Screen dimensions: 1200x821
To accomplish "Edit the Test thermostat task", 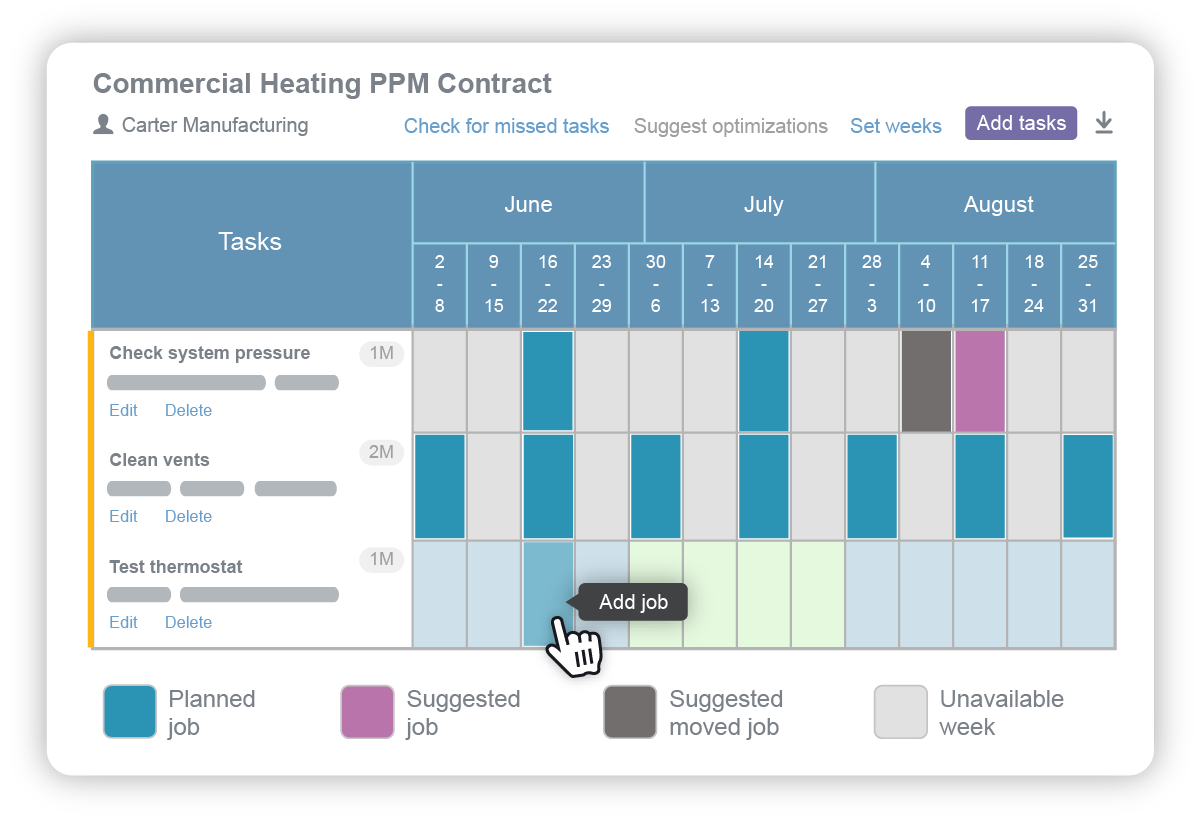I will tap(123, 622).
